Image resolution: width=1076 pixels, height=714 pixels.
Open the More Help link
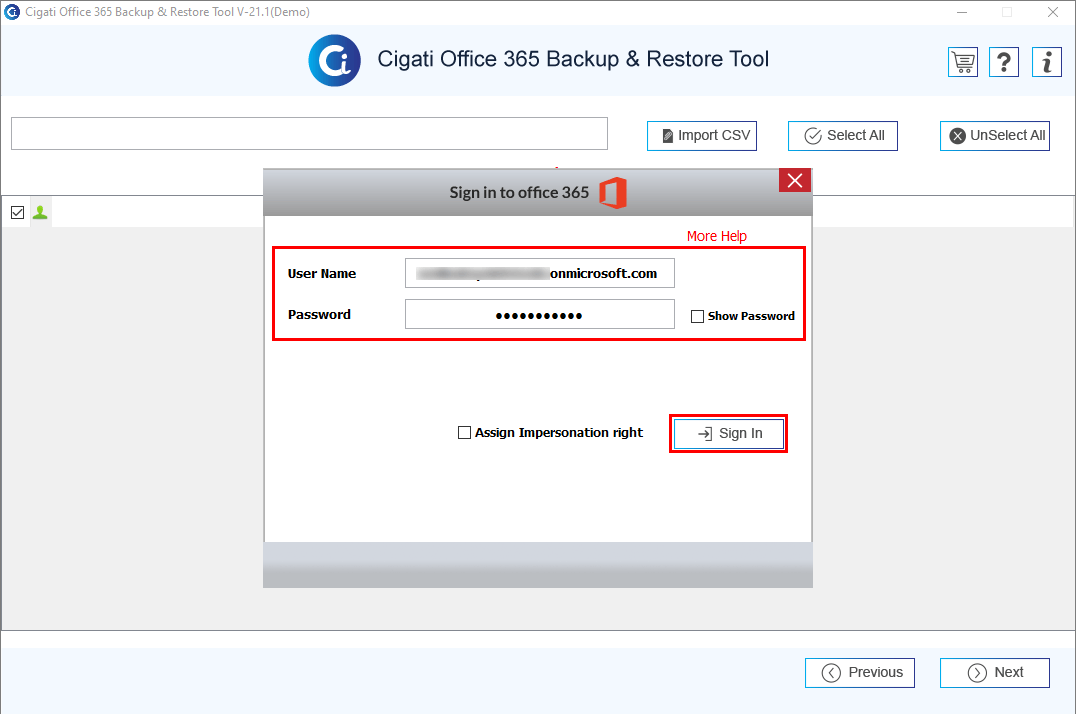pos(716,236)
